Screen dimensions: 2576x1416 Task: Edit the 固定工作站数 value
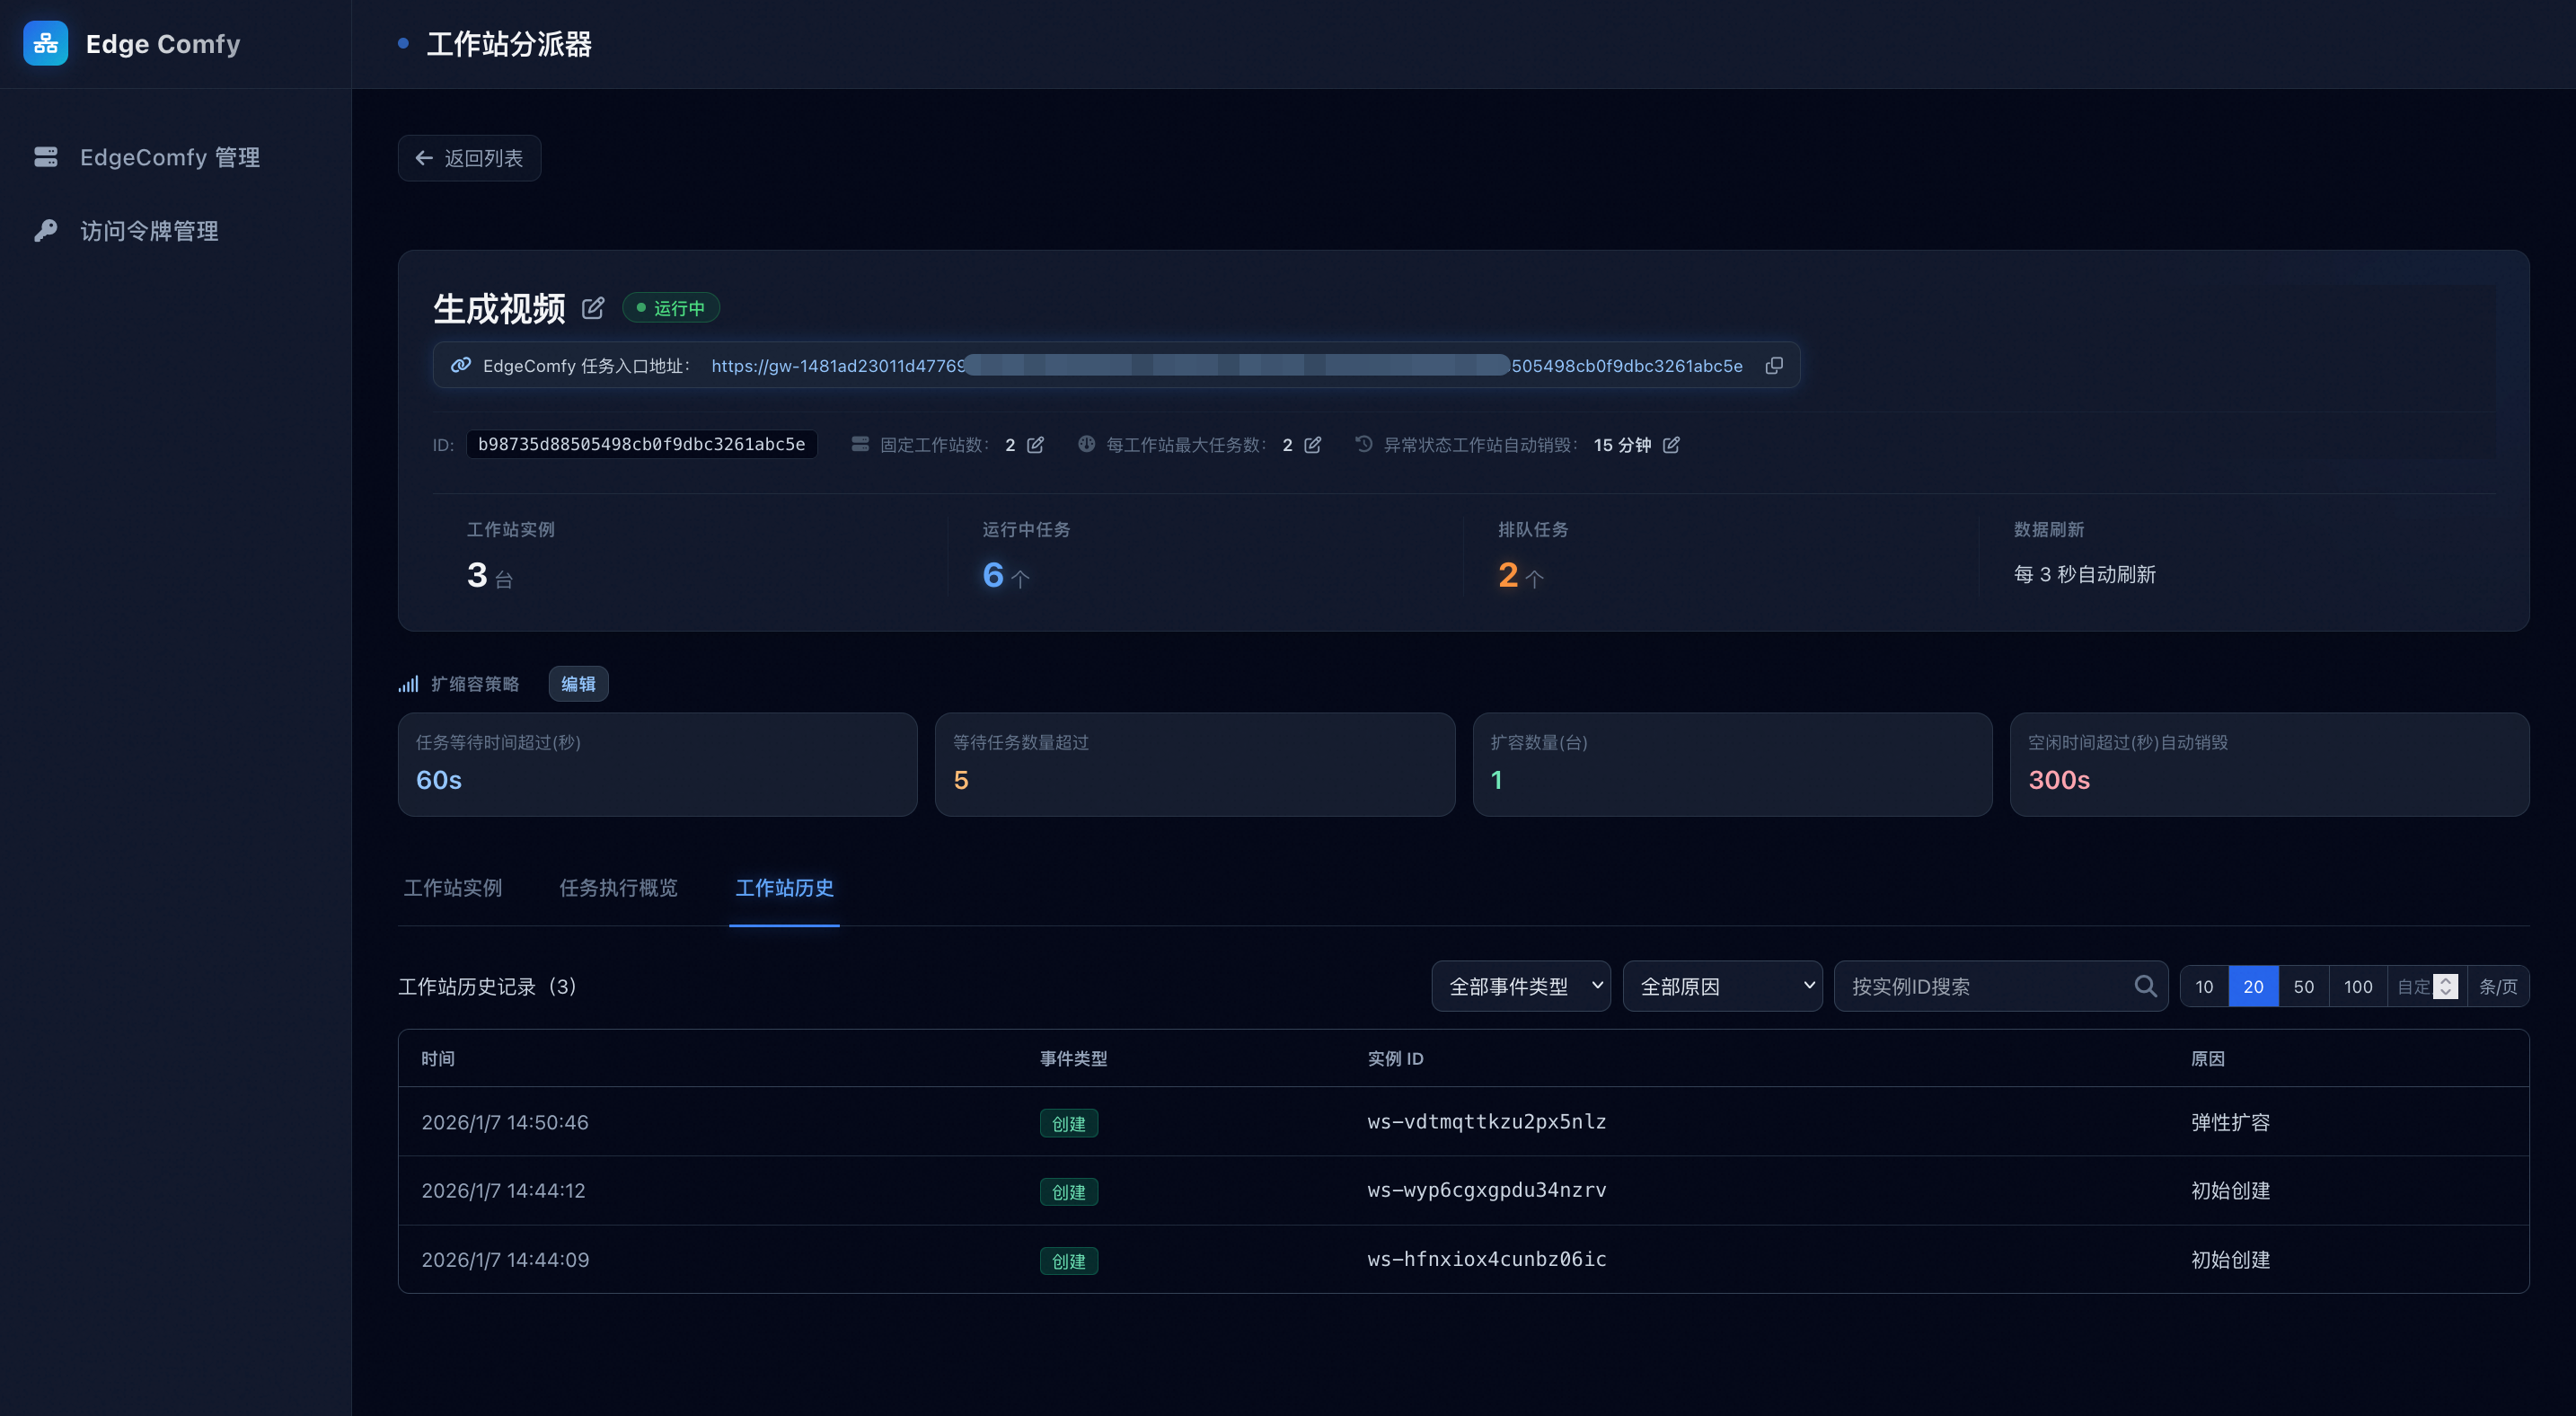pyautogui.click(x=1035, y=445)
